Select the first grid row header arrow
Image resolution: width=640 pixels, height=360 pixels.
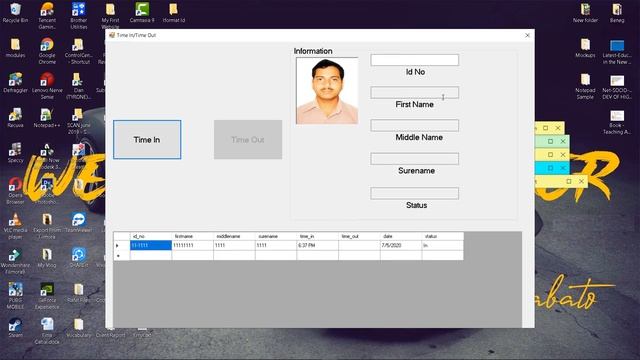[x=122, y=245]
